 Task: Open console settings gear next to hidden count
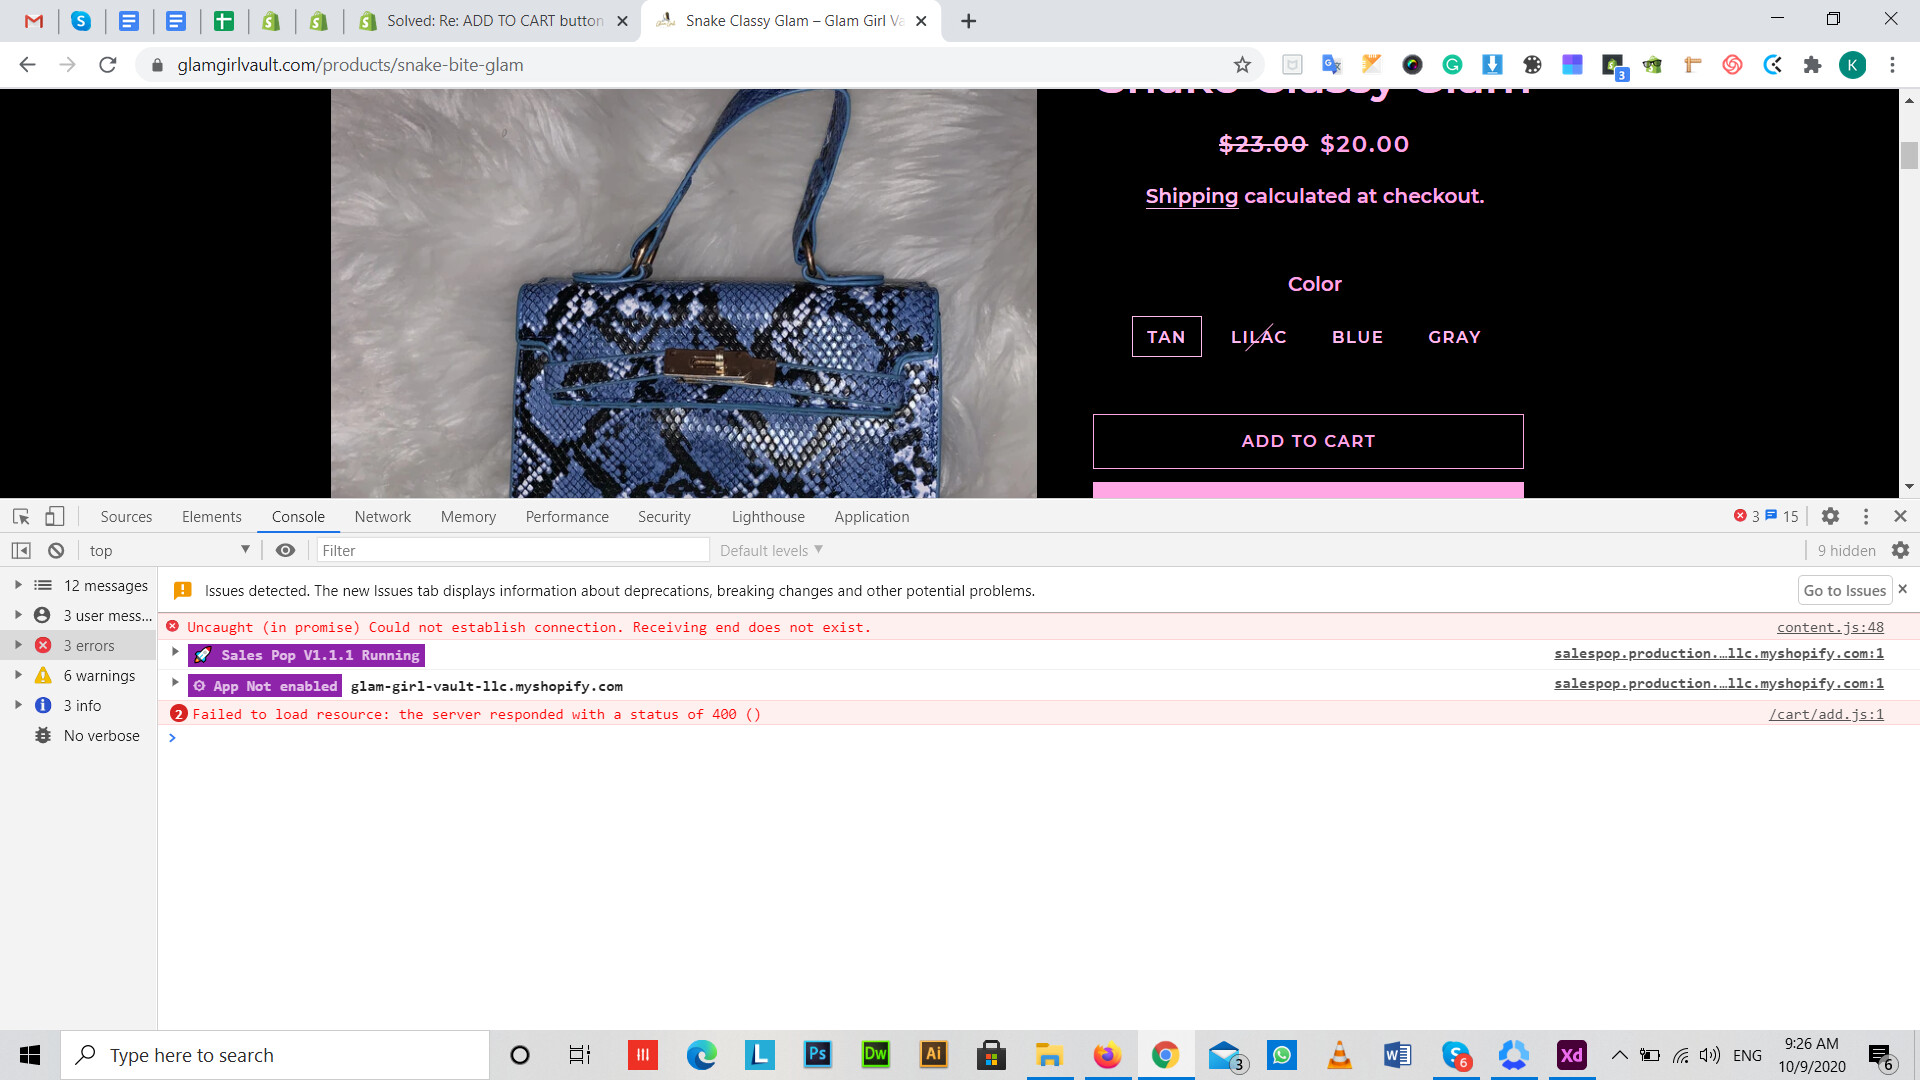[1900, 551]
